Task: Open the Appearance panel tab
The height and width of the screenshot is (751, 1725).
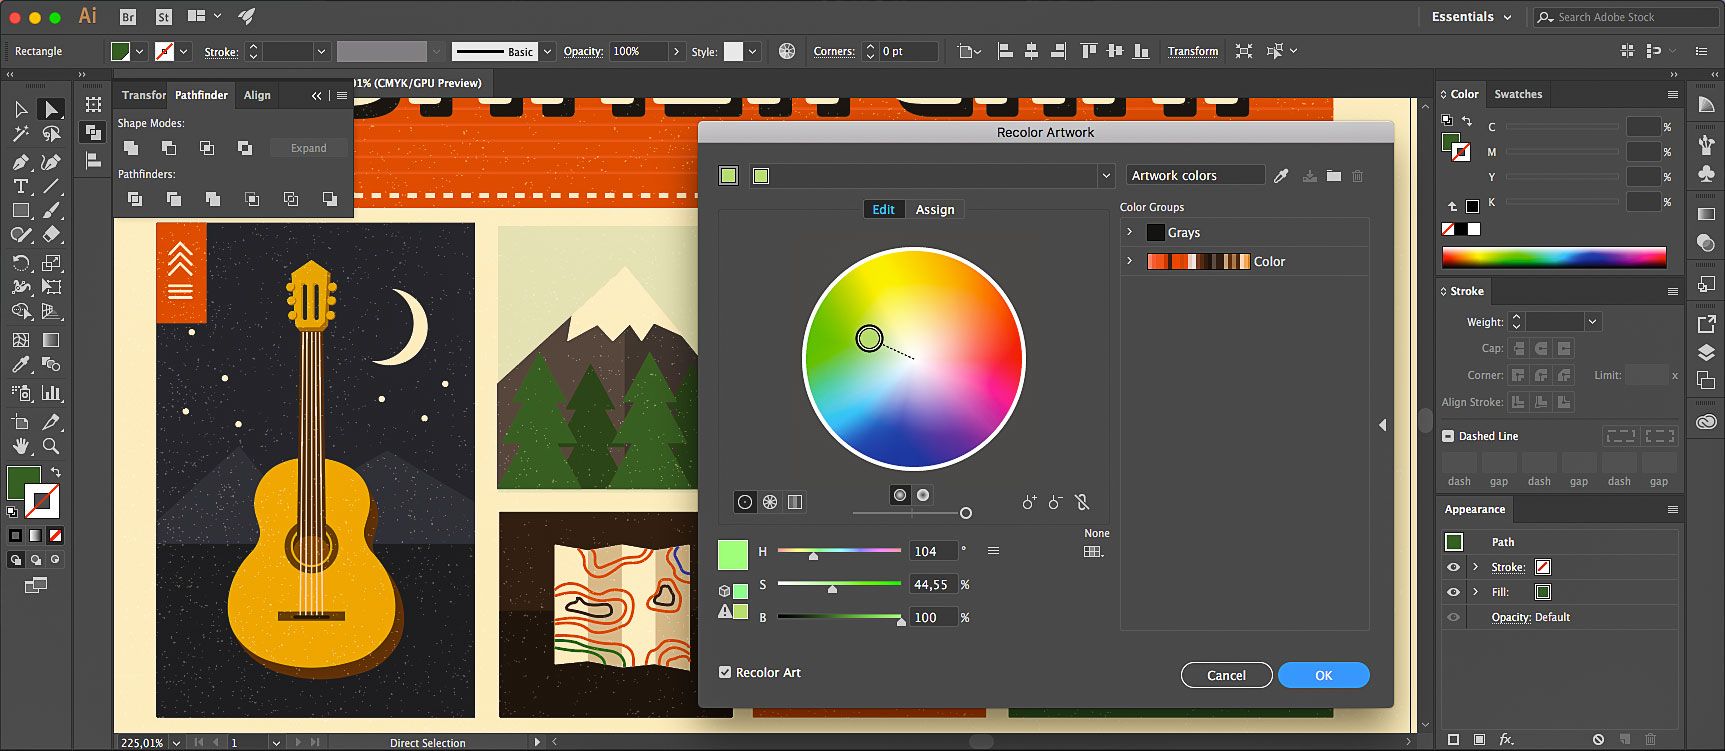Action: [x=1474, y=509]
